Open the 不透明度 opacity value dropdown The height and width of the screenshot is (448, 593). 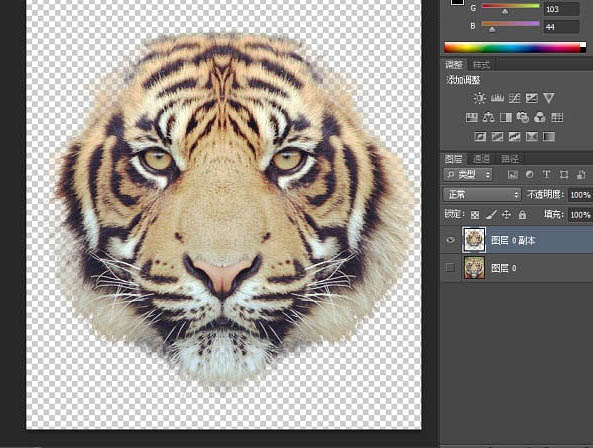click(580, 195)
